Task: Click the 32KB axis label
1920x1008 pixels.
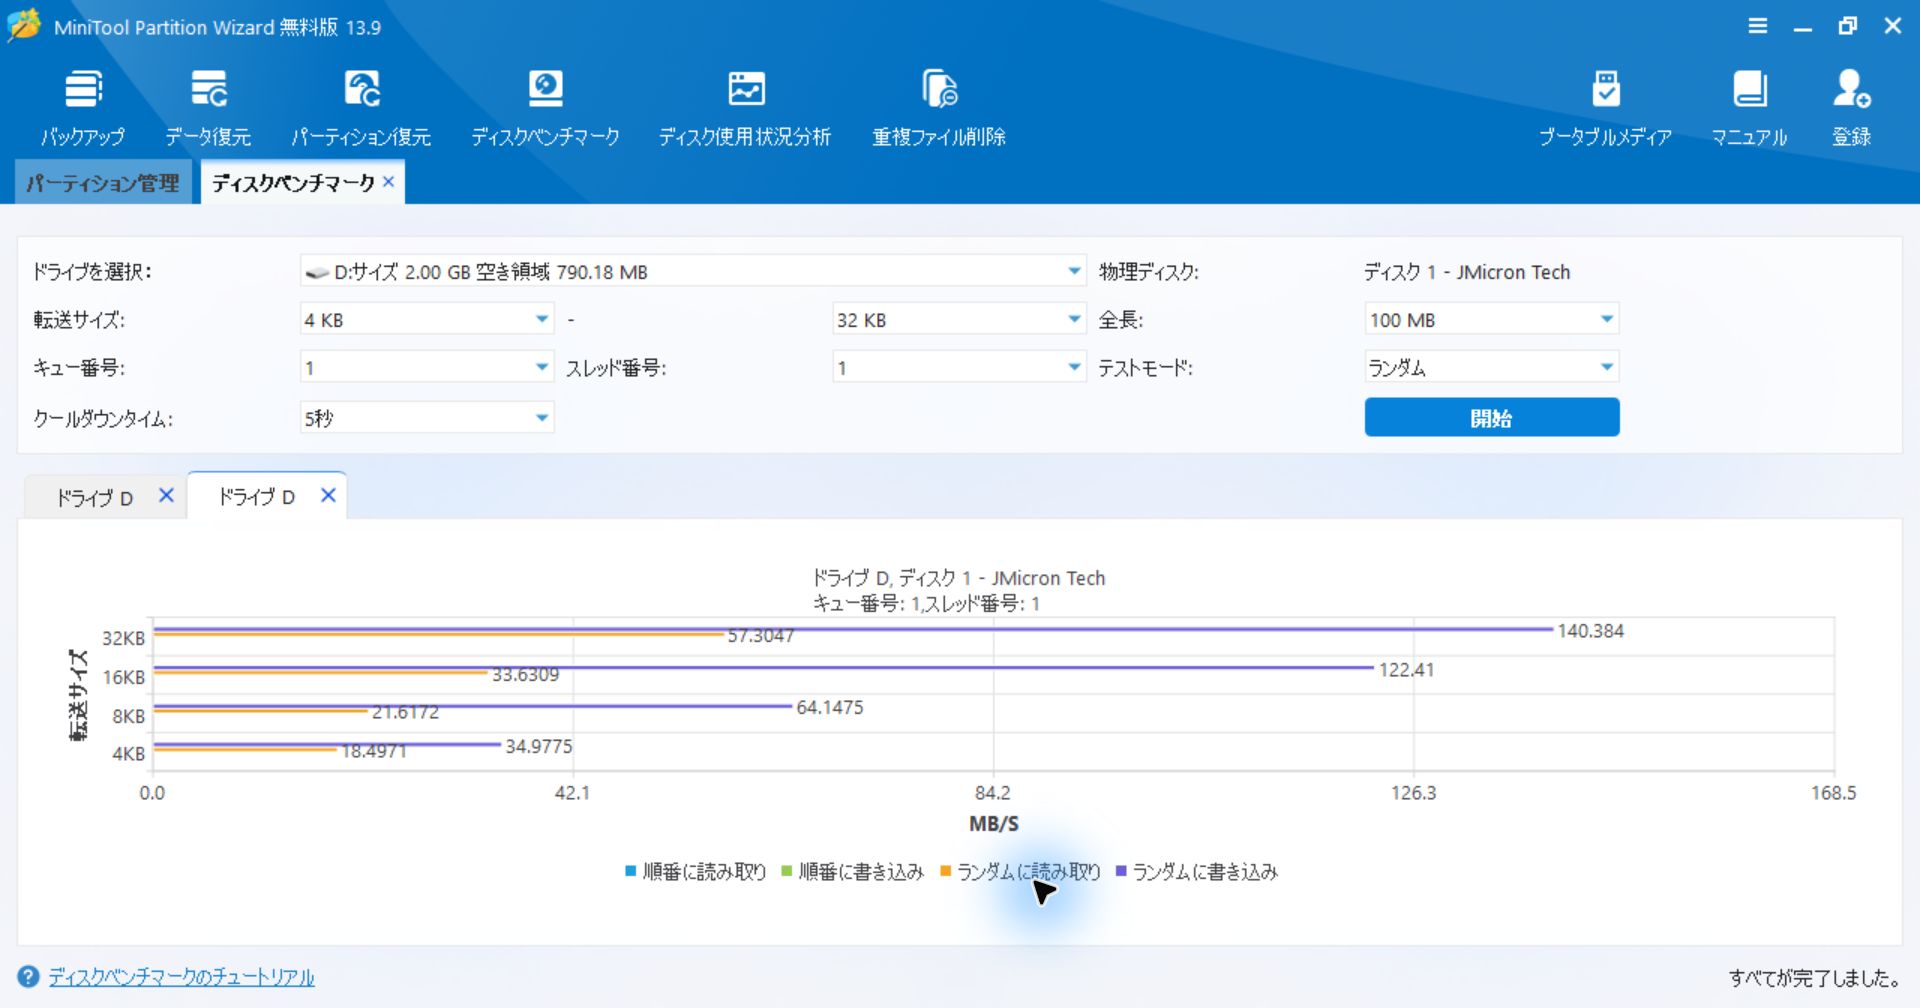Action: (x=123, y=639)
